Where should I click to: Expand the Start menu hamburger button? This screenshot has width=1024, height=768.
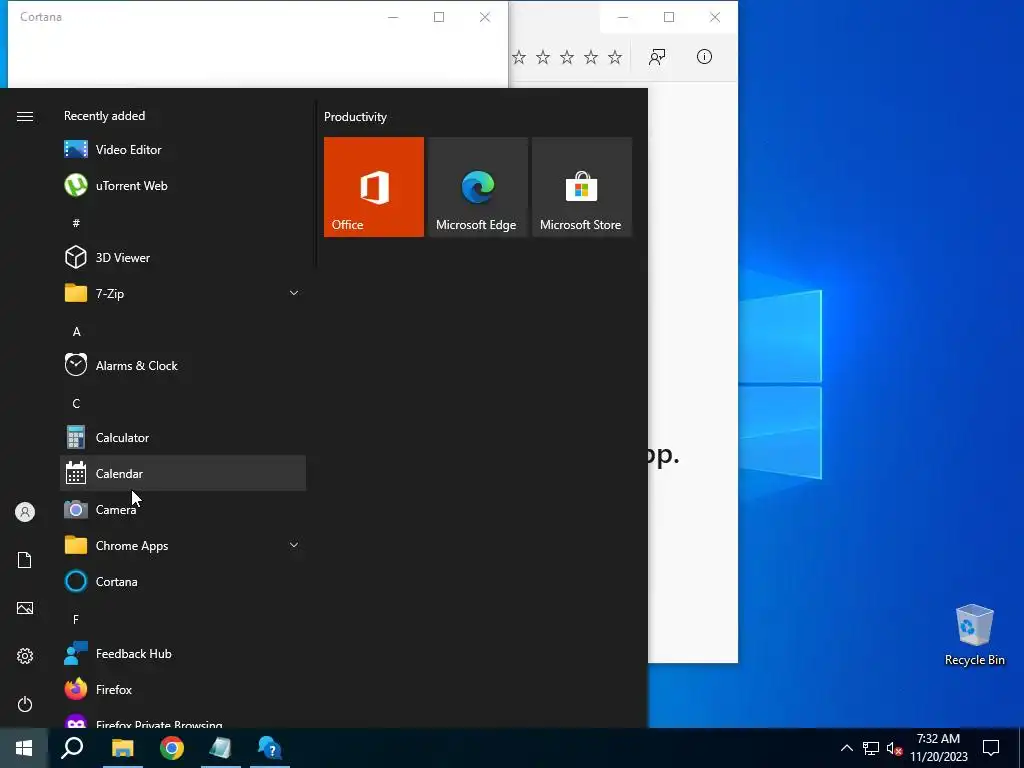coord(25,116)
